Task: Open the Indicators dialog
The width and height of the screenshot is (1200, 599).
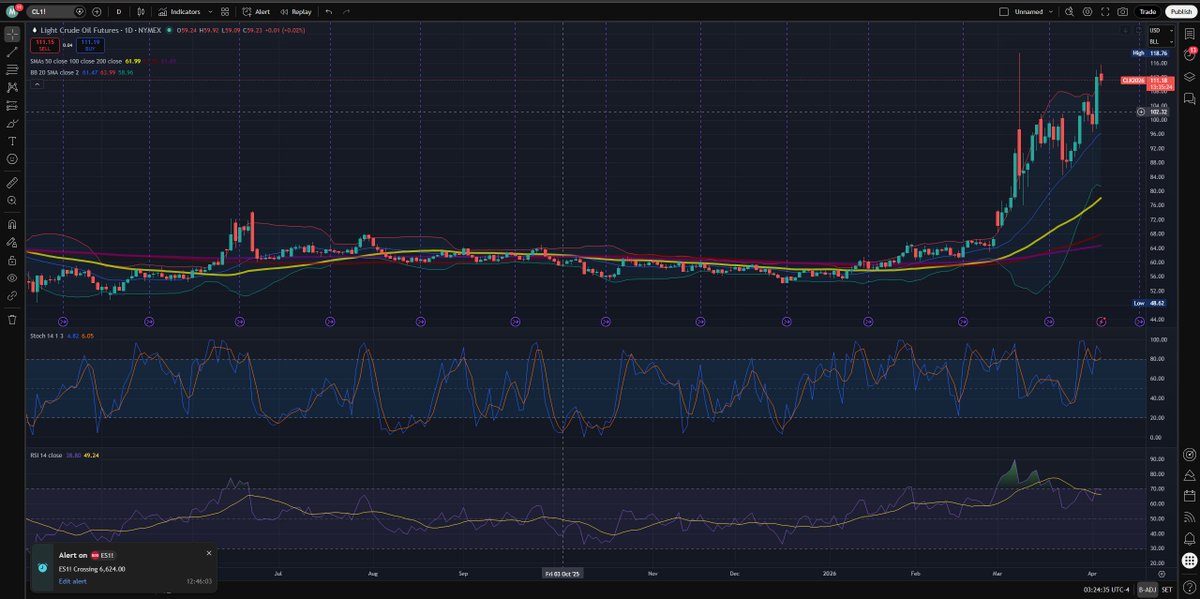Action: 179,12
